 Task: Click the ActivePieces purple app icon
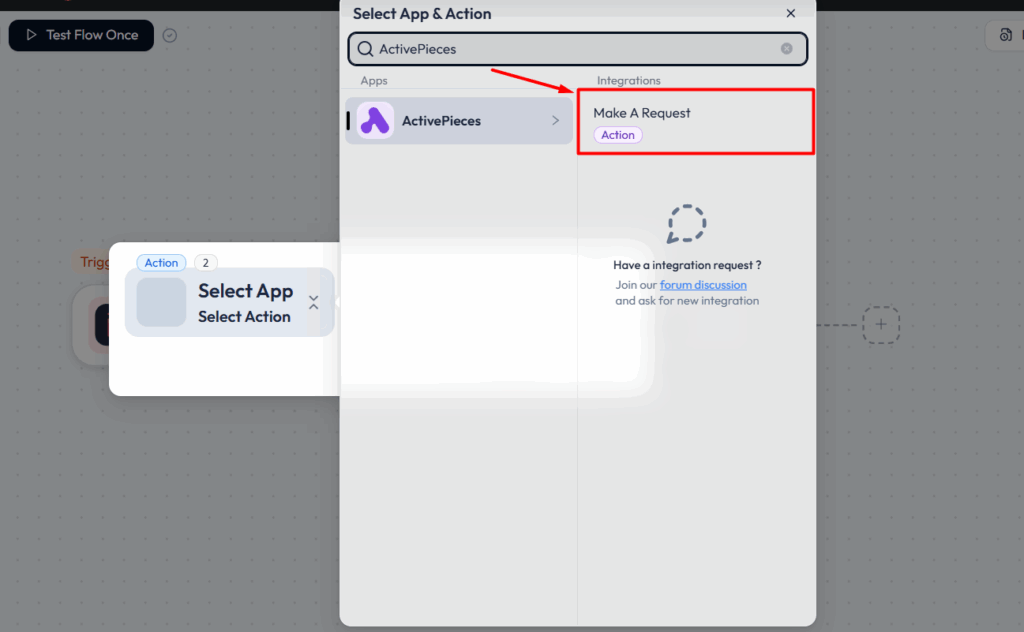tap(373, 120)
